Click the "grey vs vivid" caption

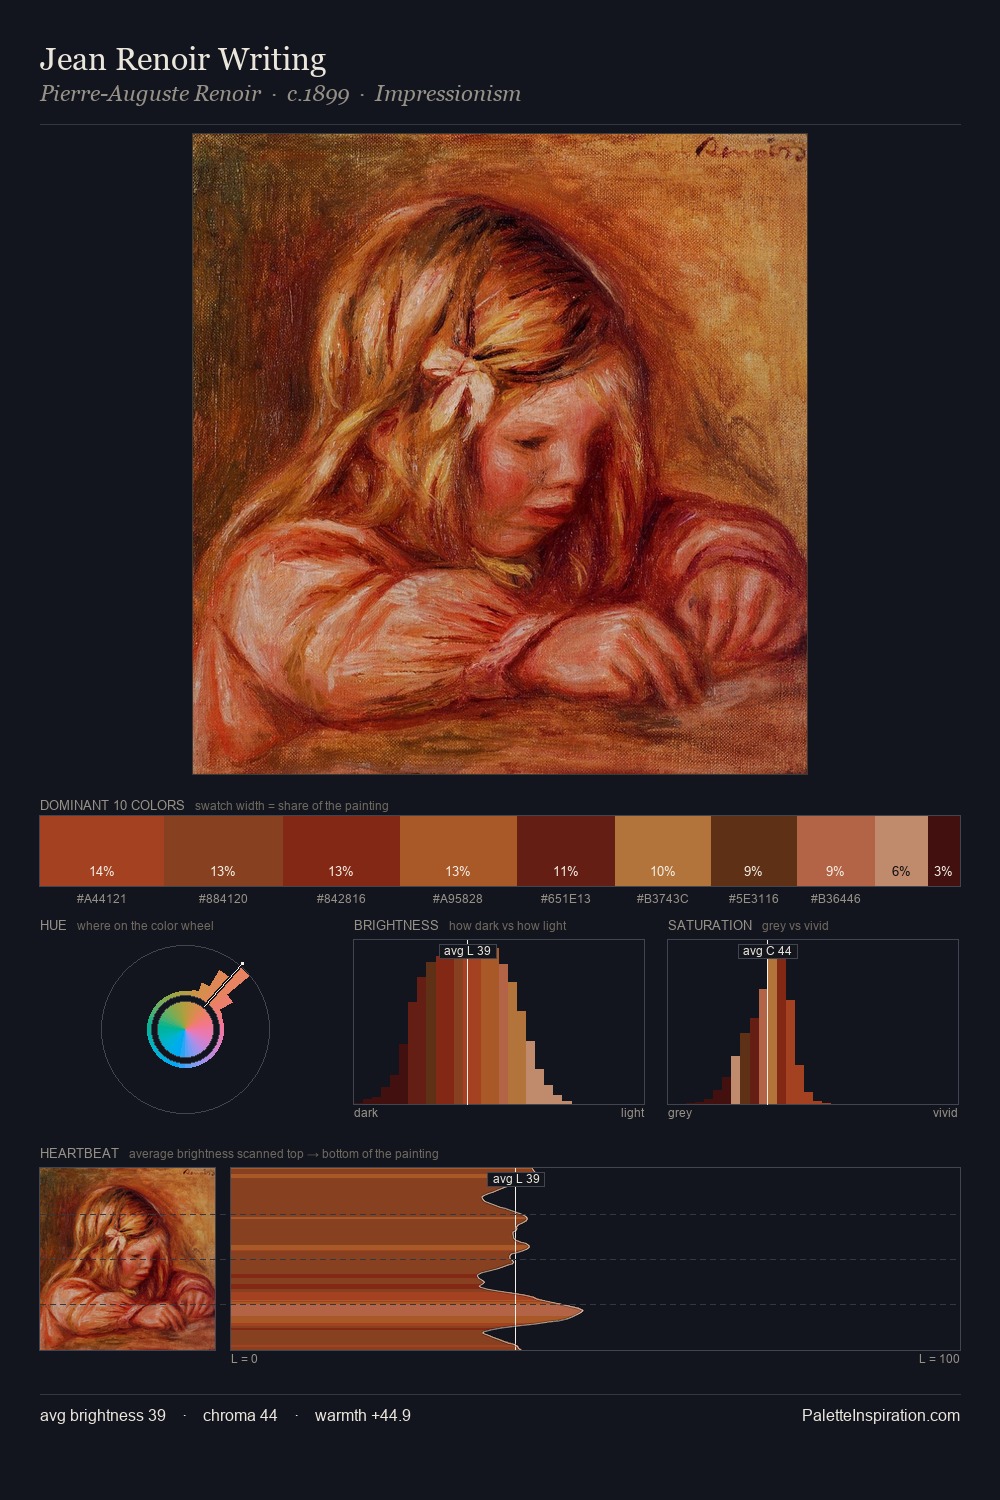pyautogui.click(x=795, y=926)
